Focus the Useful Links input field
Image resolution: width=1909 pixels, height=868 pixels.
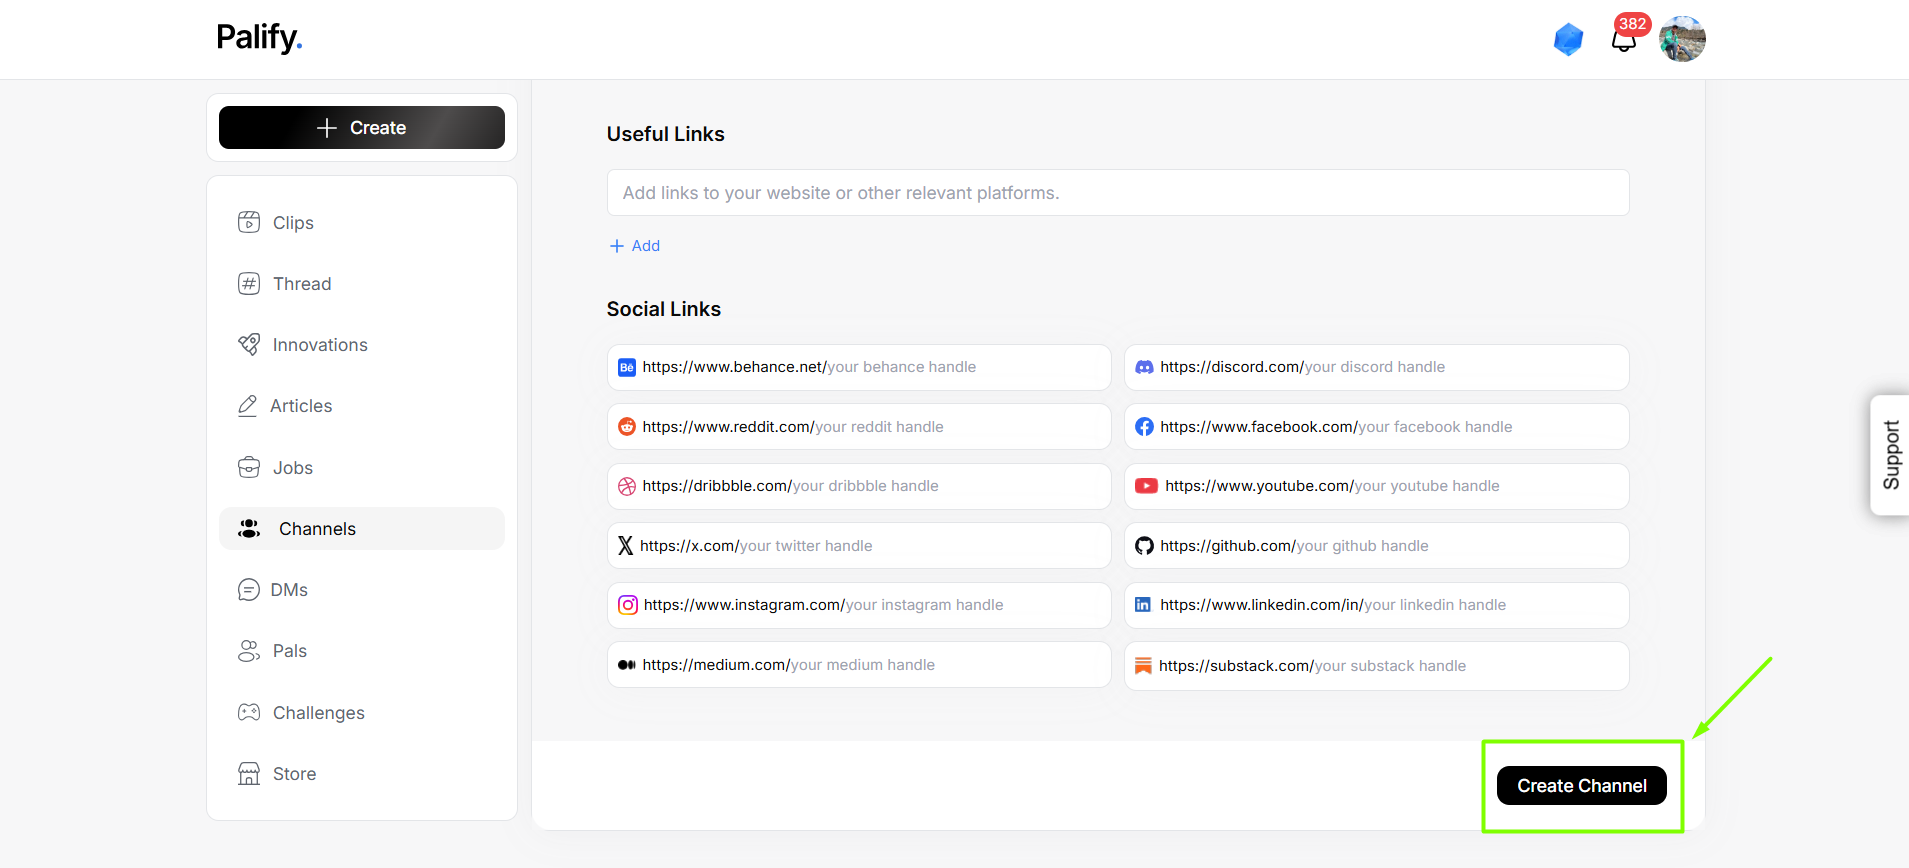(1118, 192)
